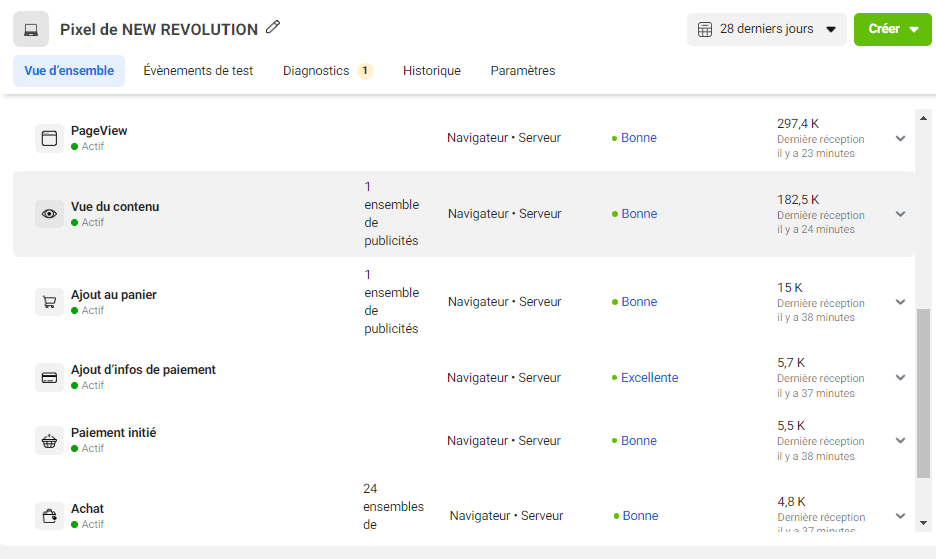Screen dimensions: 936x559
Task: Expand the PageView event row chevron
Action: point(901,139)
